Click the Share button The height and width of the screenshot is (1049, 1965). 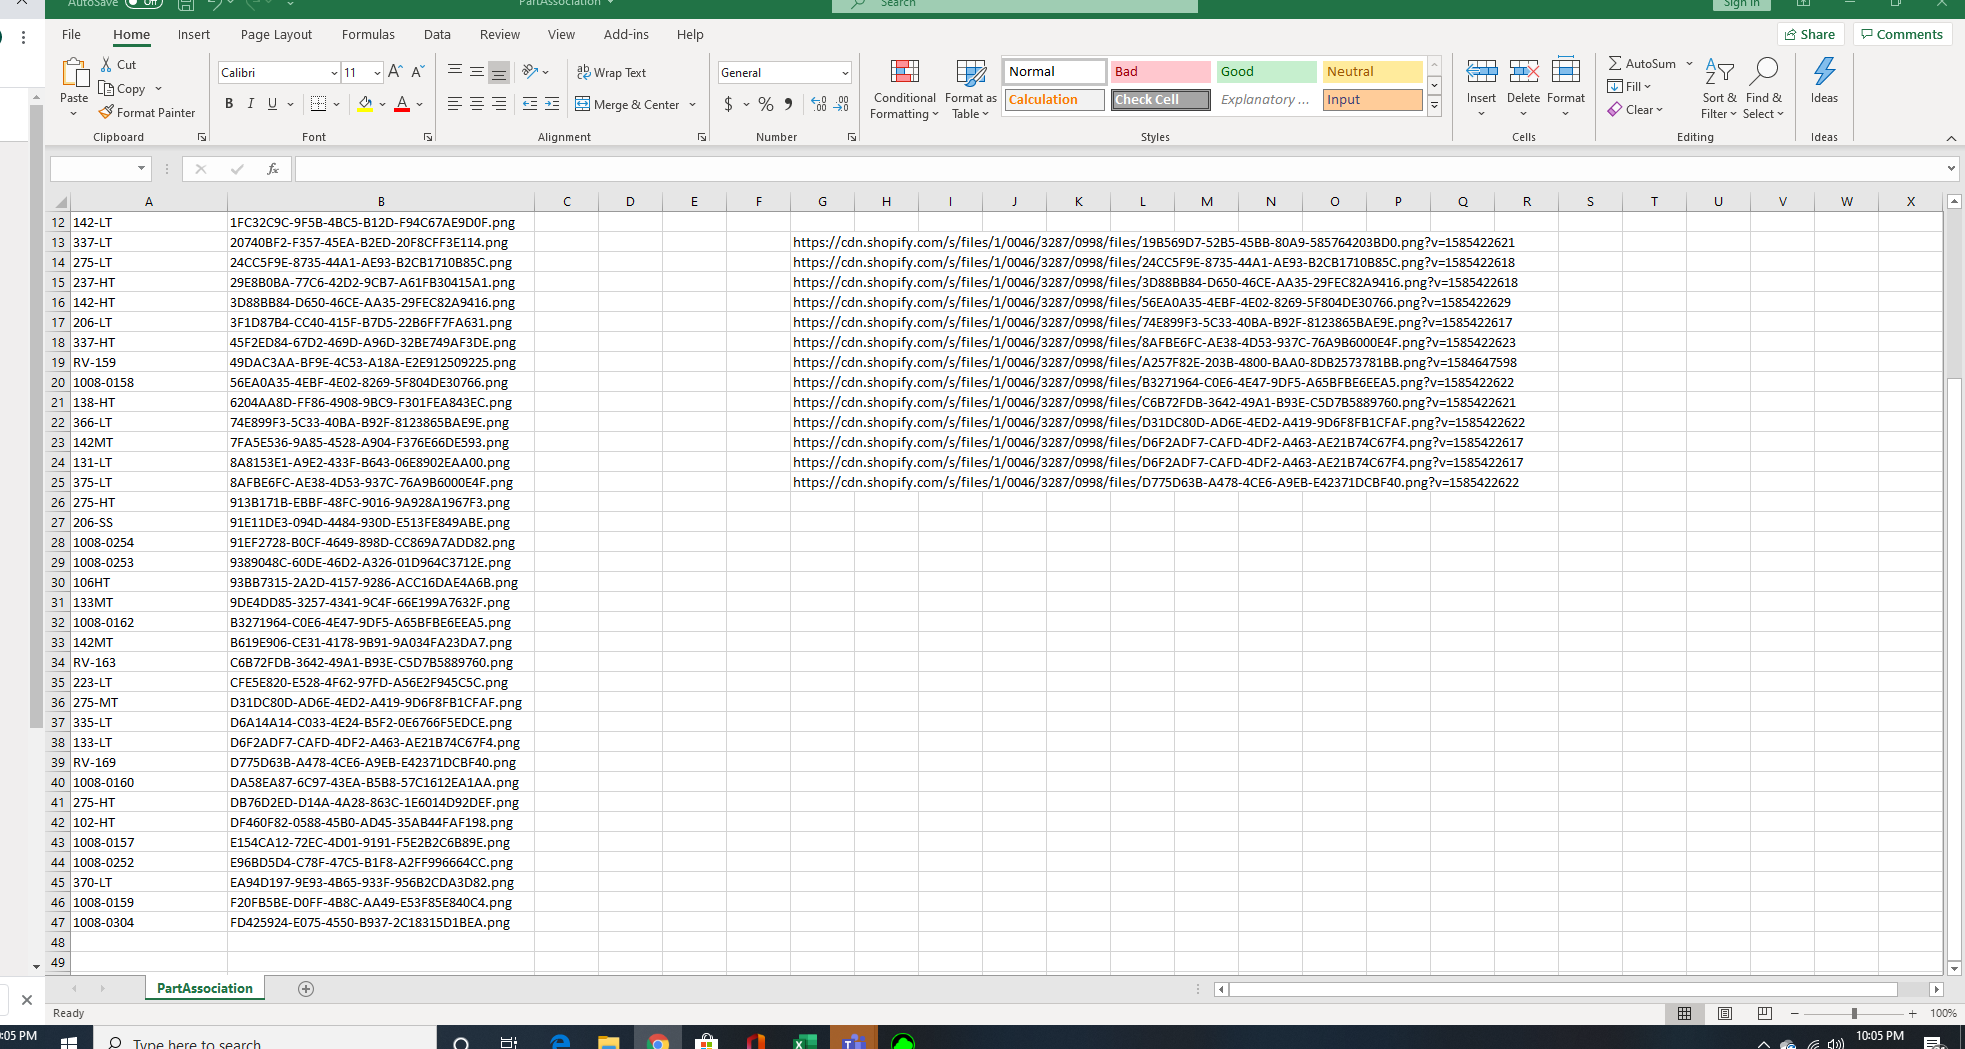click(1810, 33)
